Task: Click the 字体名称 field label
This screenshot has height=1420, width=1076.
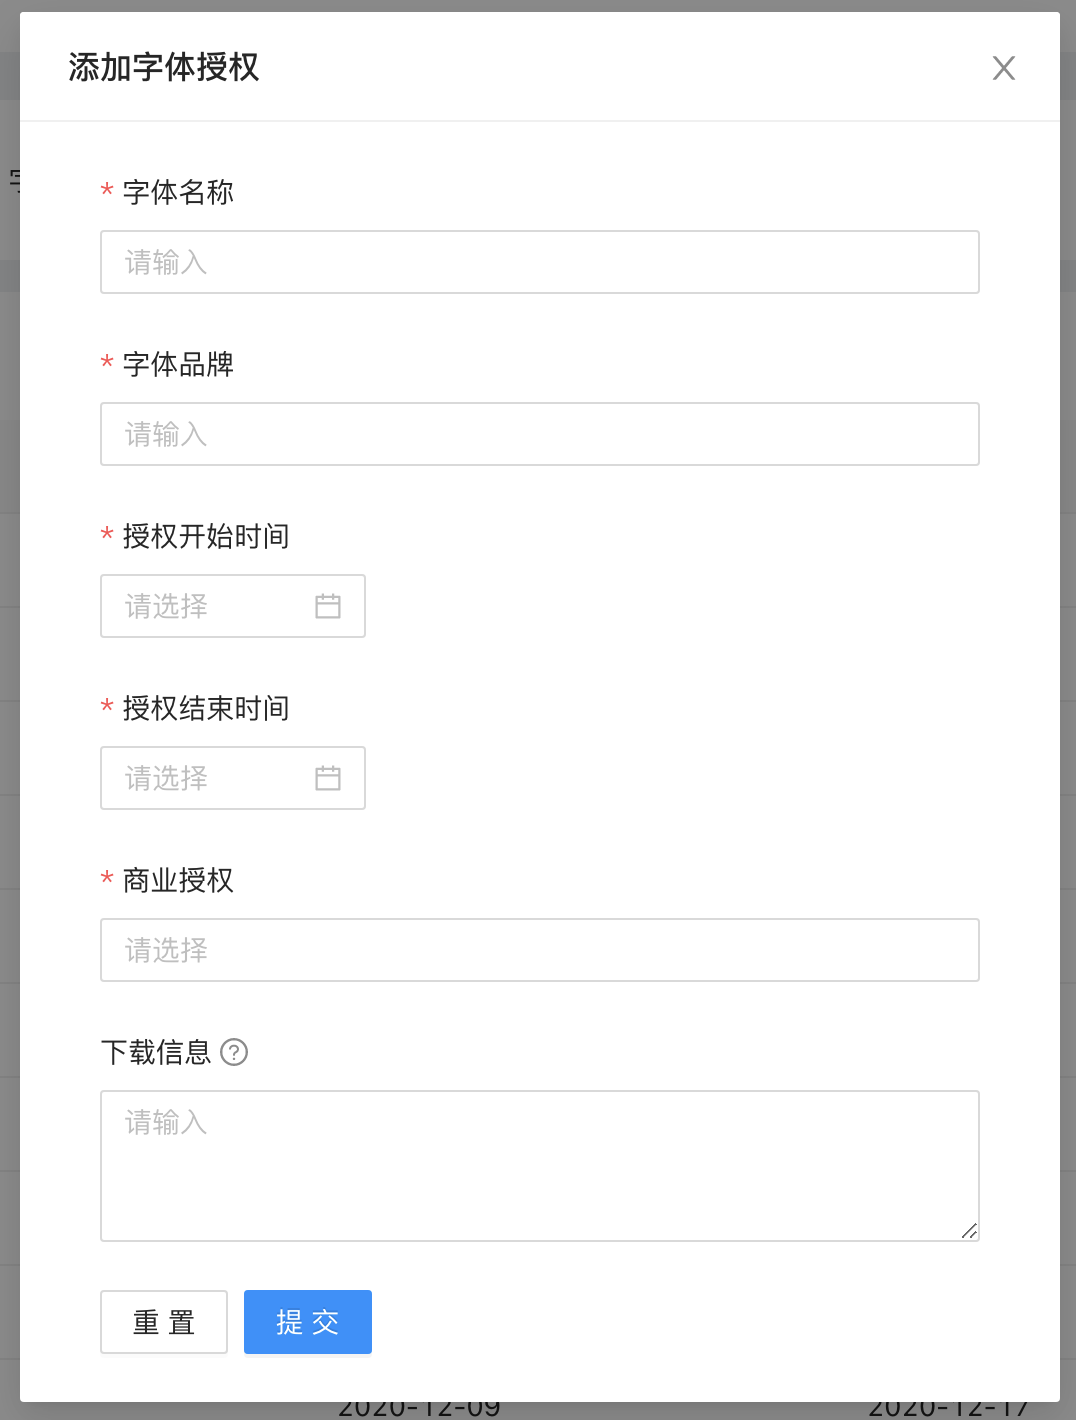Action: [178, 192]
